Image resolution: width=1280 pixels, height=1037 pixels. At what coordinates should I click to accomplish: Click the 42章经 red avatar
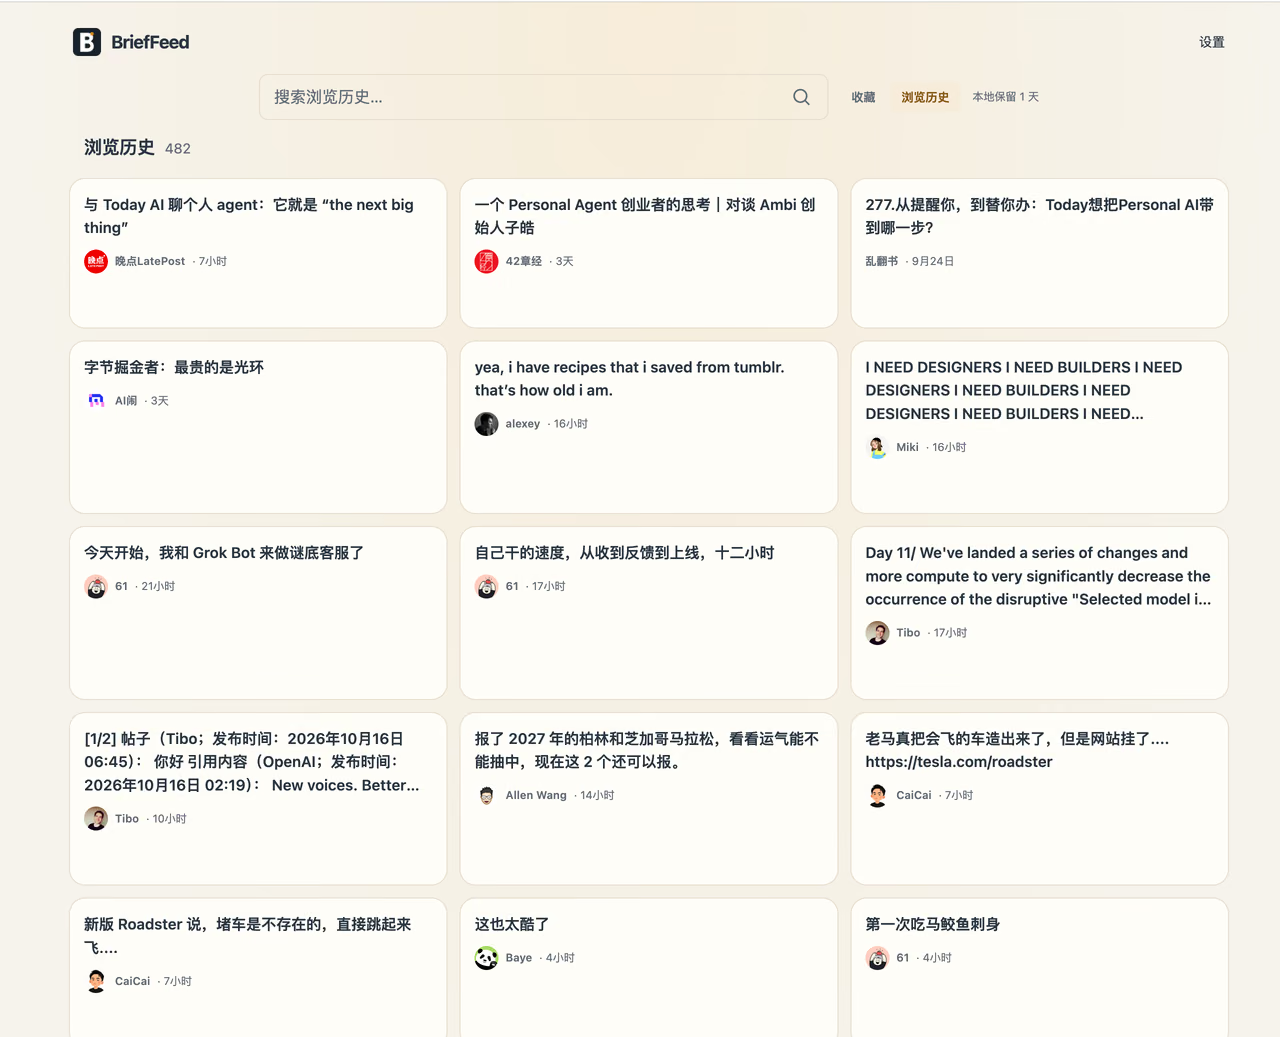pyautogui.click(x=486, y=261)
